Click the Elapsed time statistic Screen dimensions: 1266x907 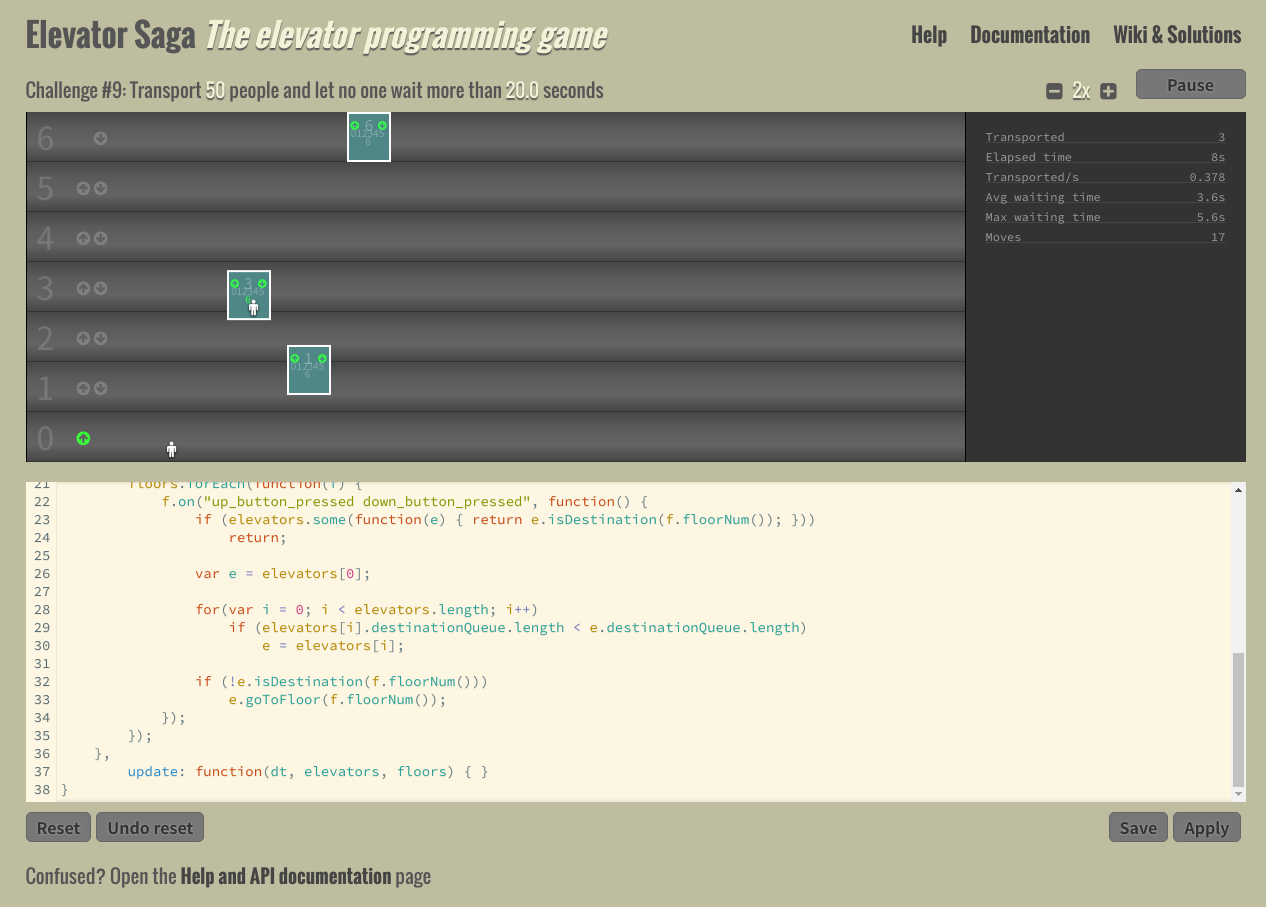(x=1105, y=157)
